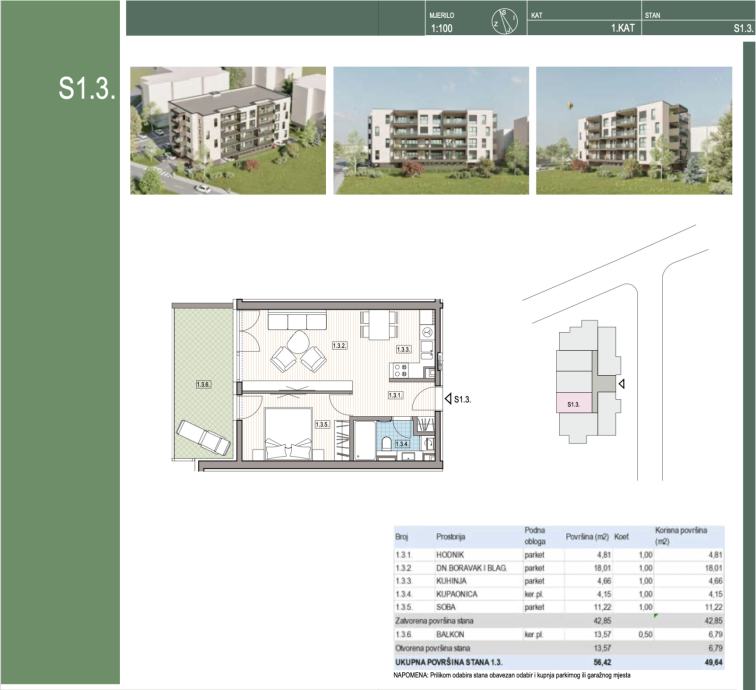Select the pink S1.3. unit on site plan
Image resolution: width=756 pixels, height=690 pixels.
(x=574, y=403)
